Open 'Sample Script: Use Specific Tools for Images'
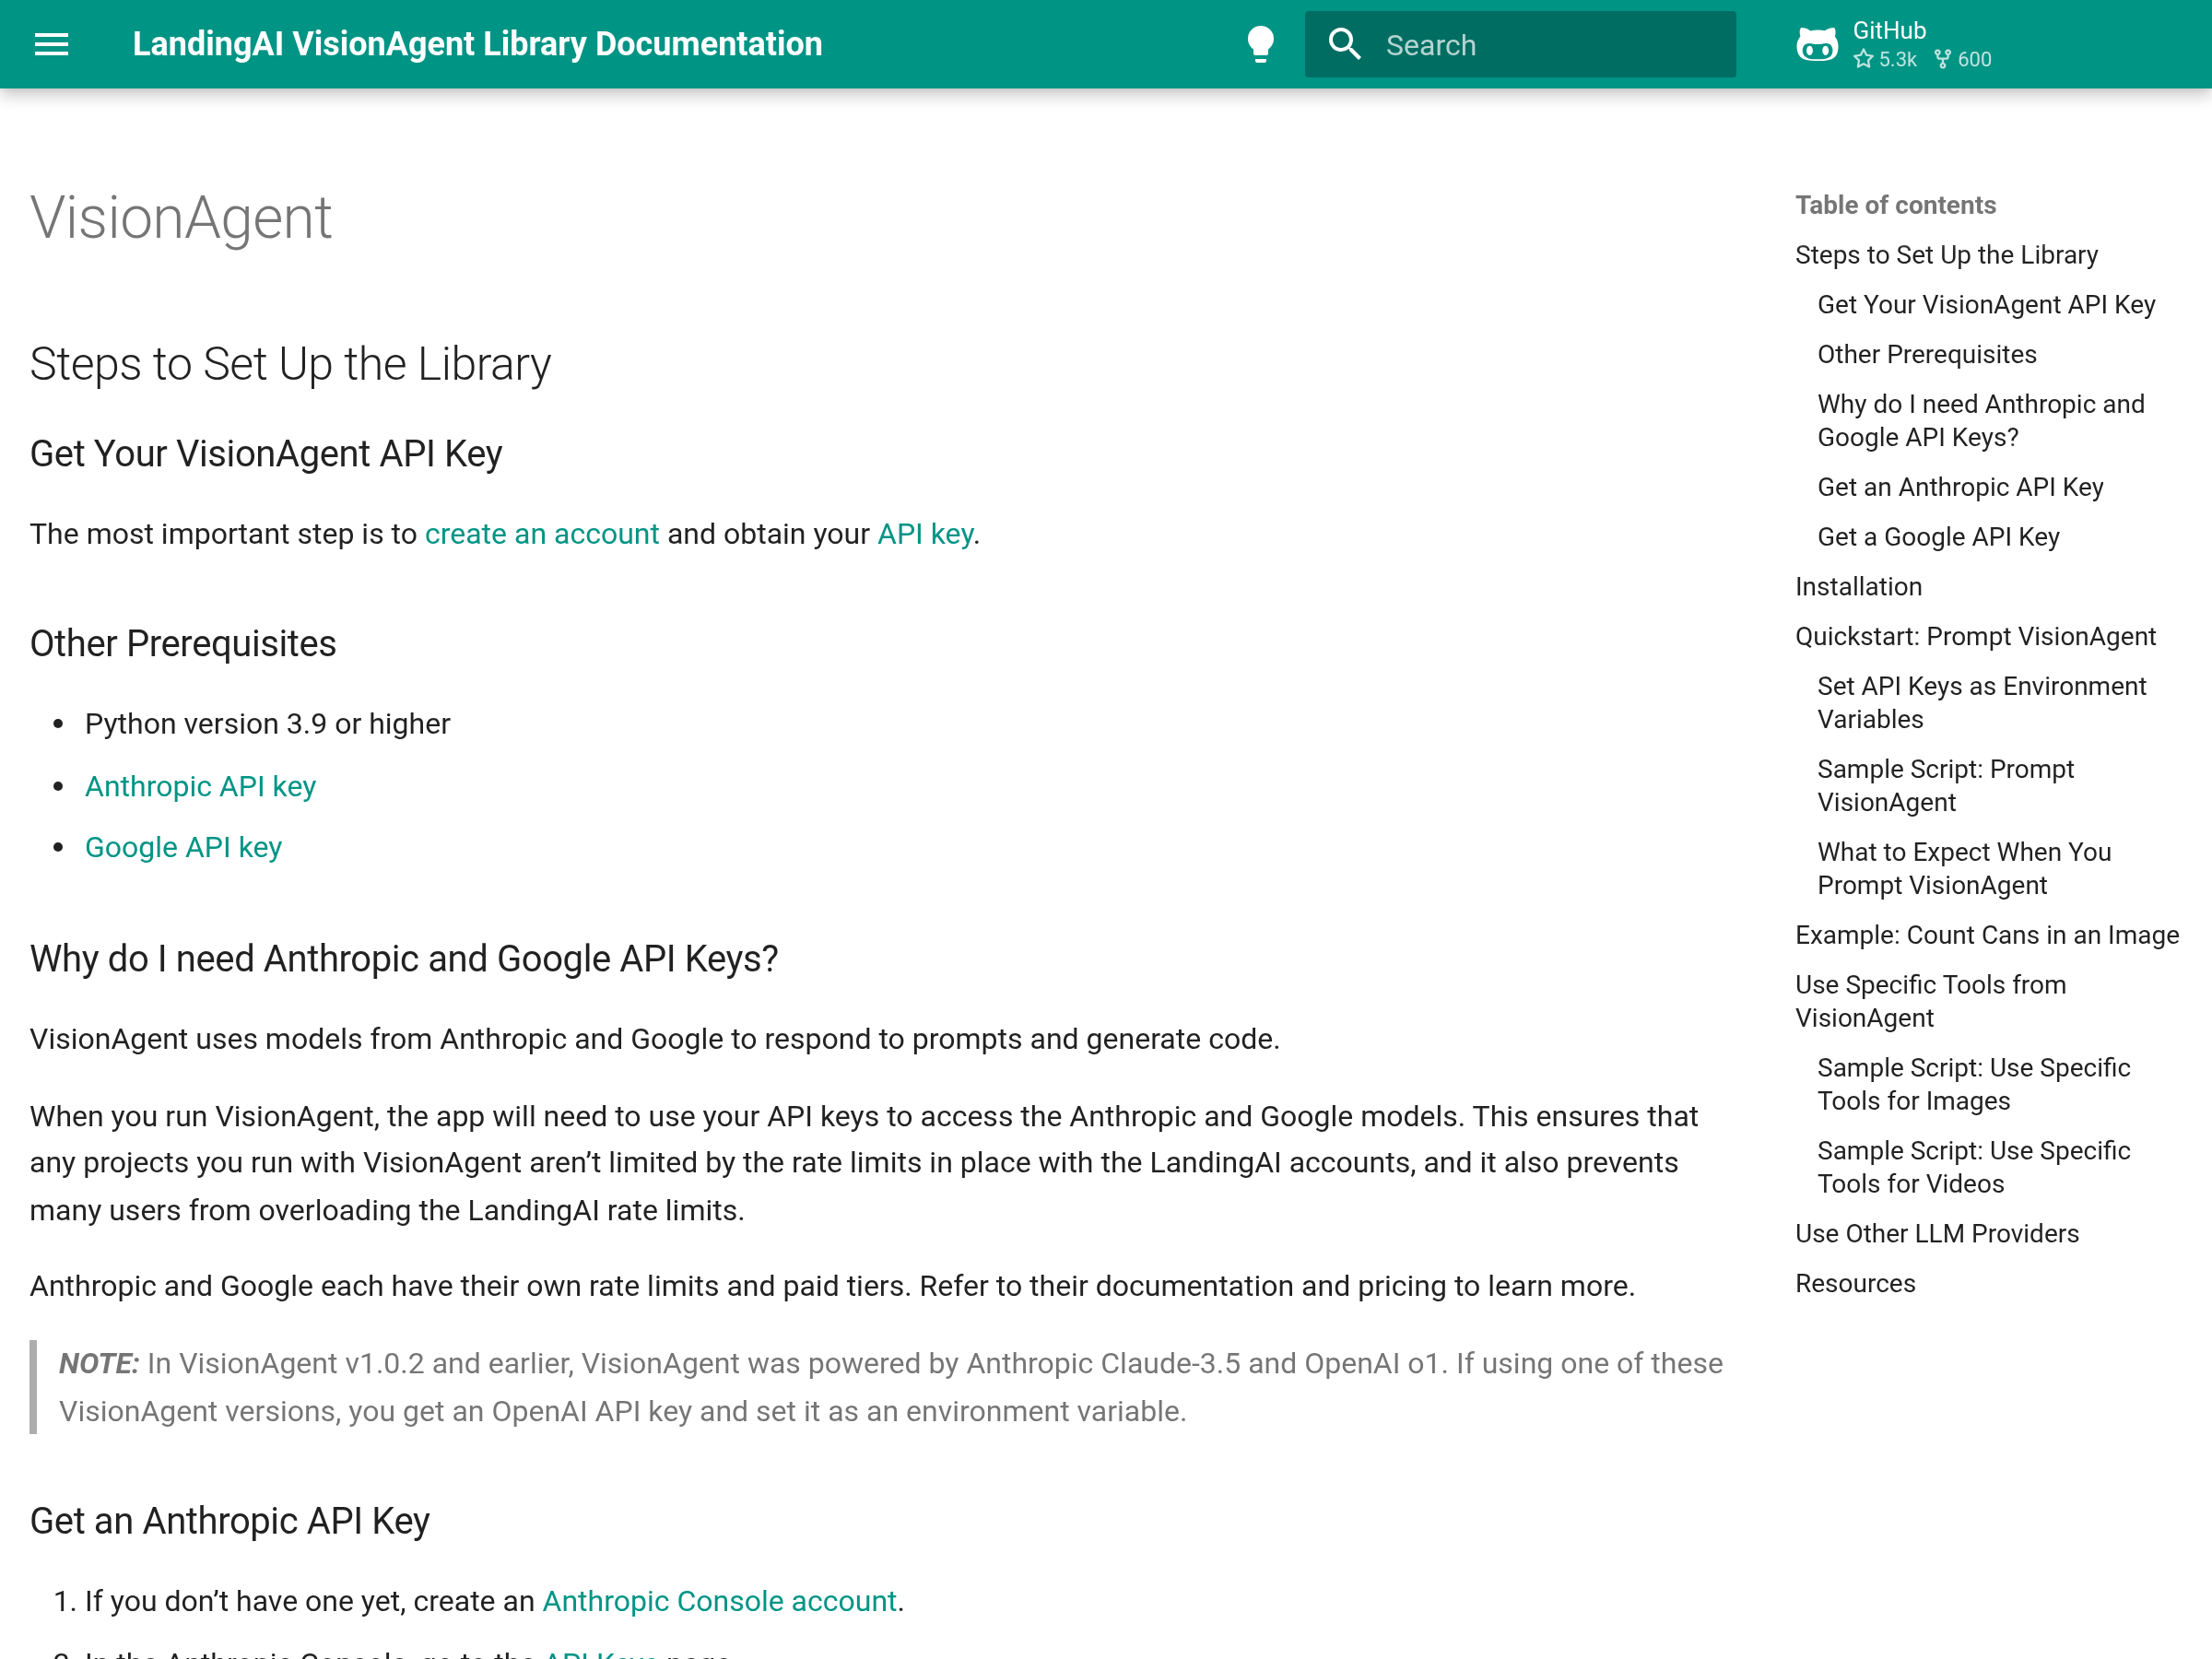Image resolution: width=2212 pixels, height=1659 pixels. (1973, 1084)
